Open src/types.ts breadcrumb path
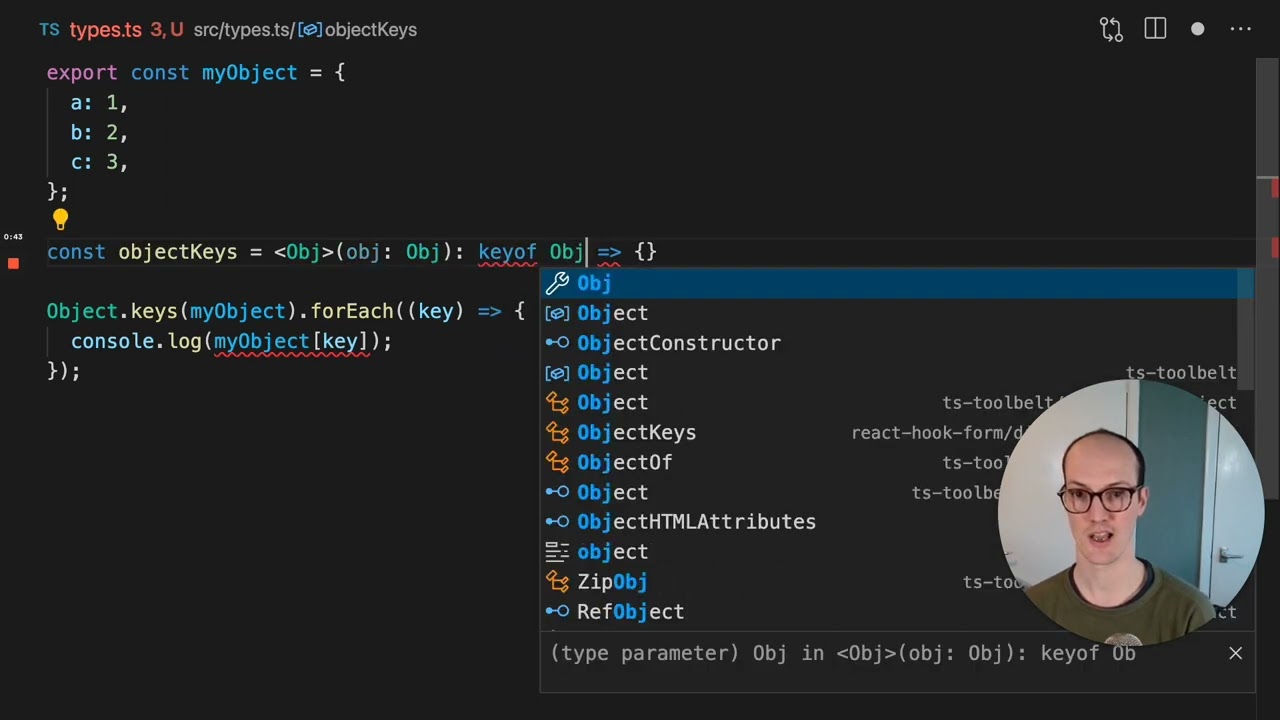 pyautogui.click(x=243, y=30)
